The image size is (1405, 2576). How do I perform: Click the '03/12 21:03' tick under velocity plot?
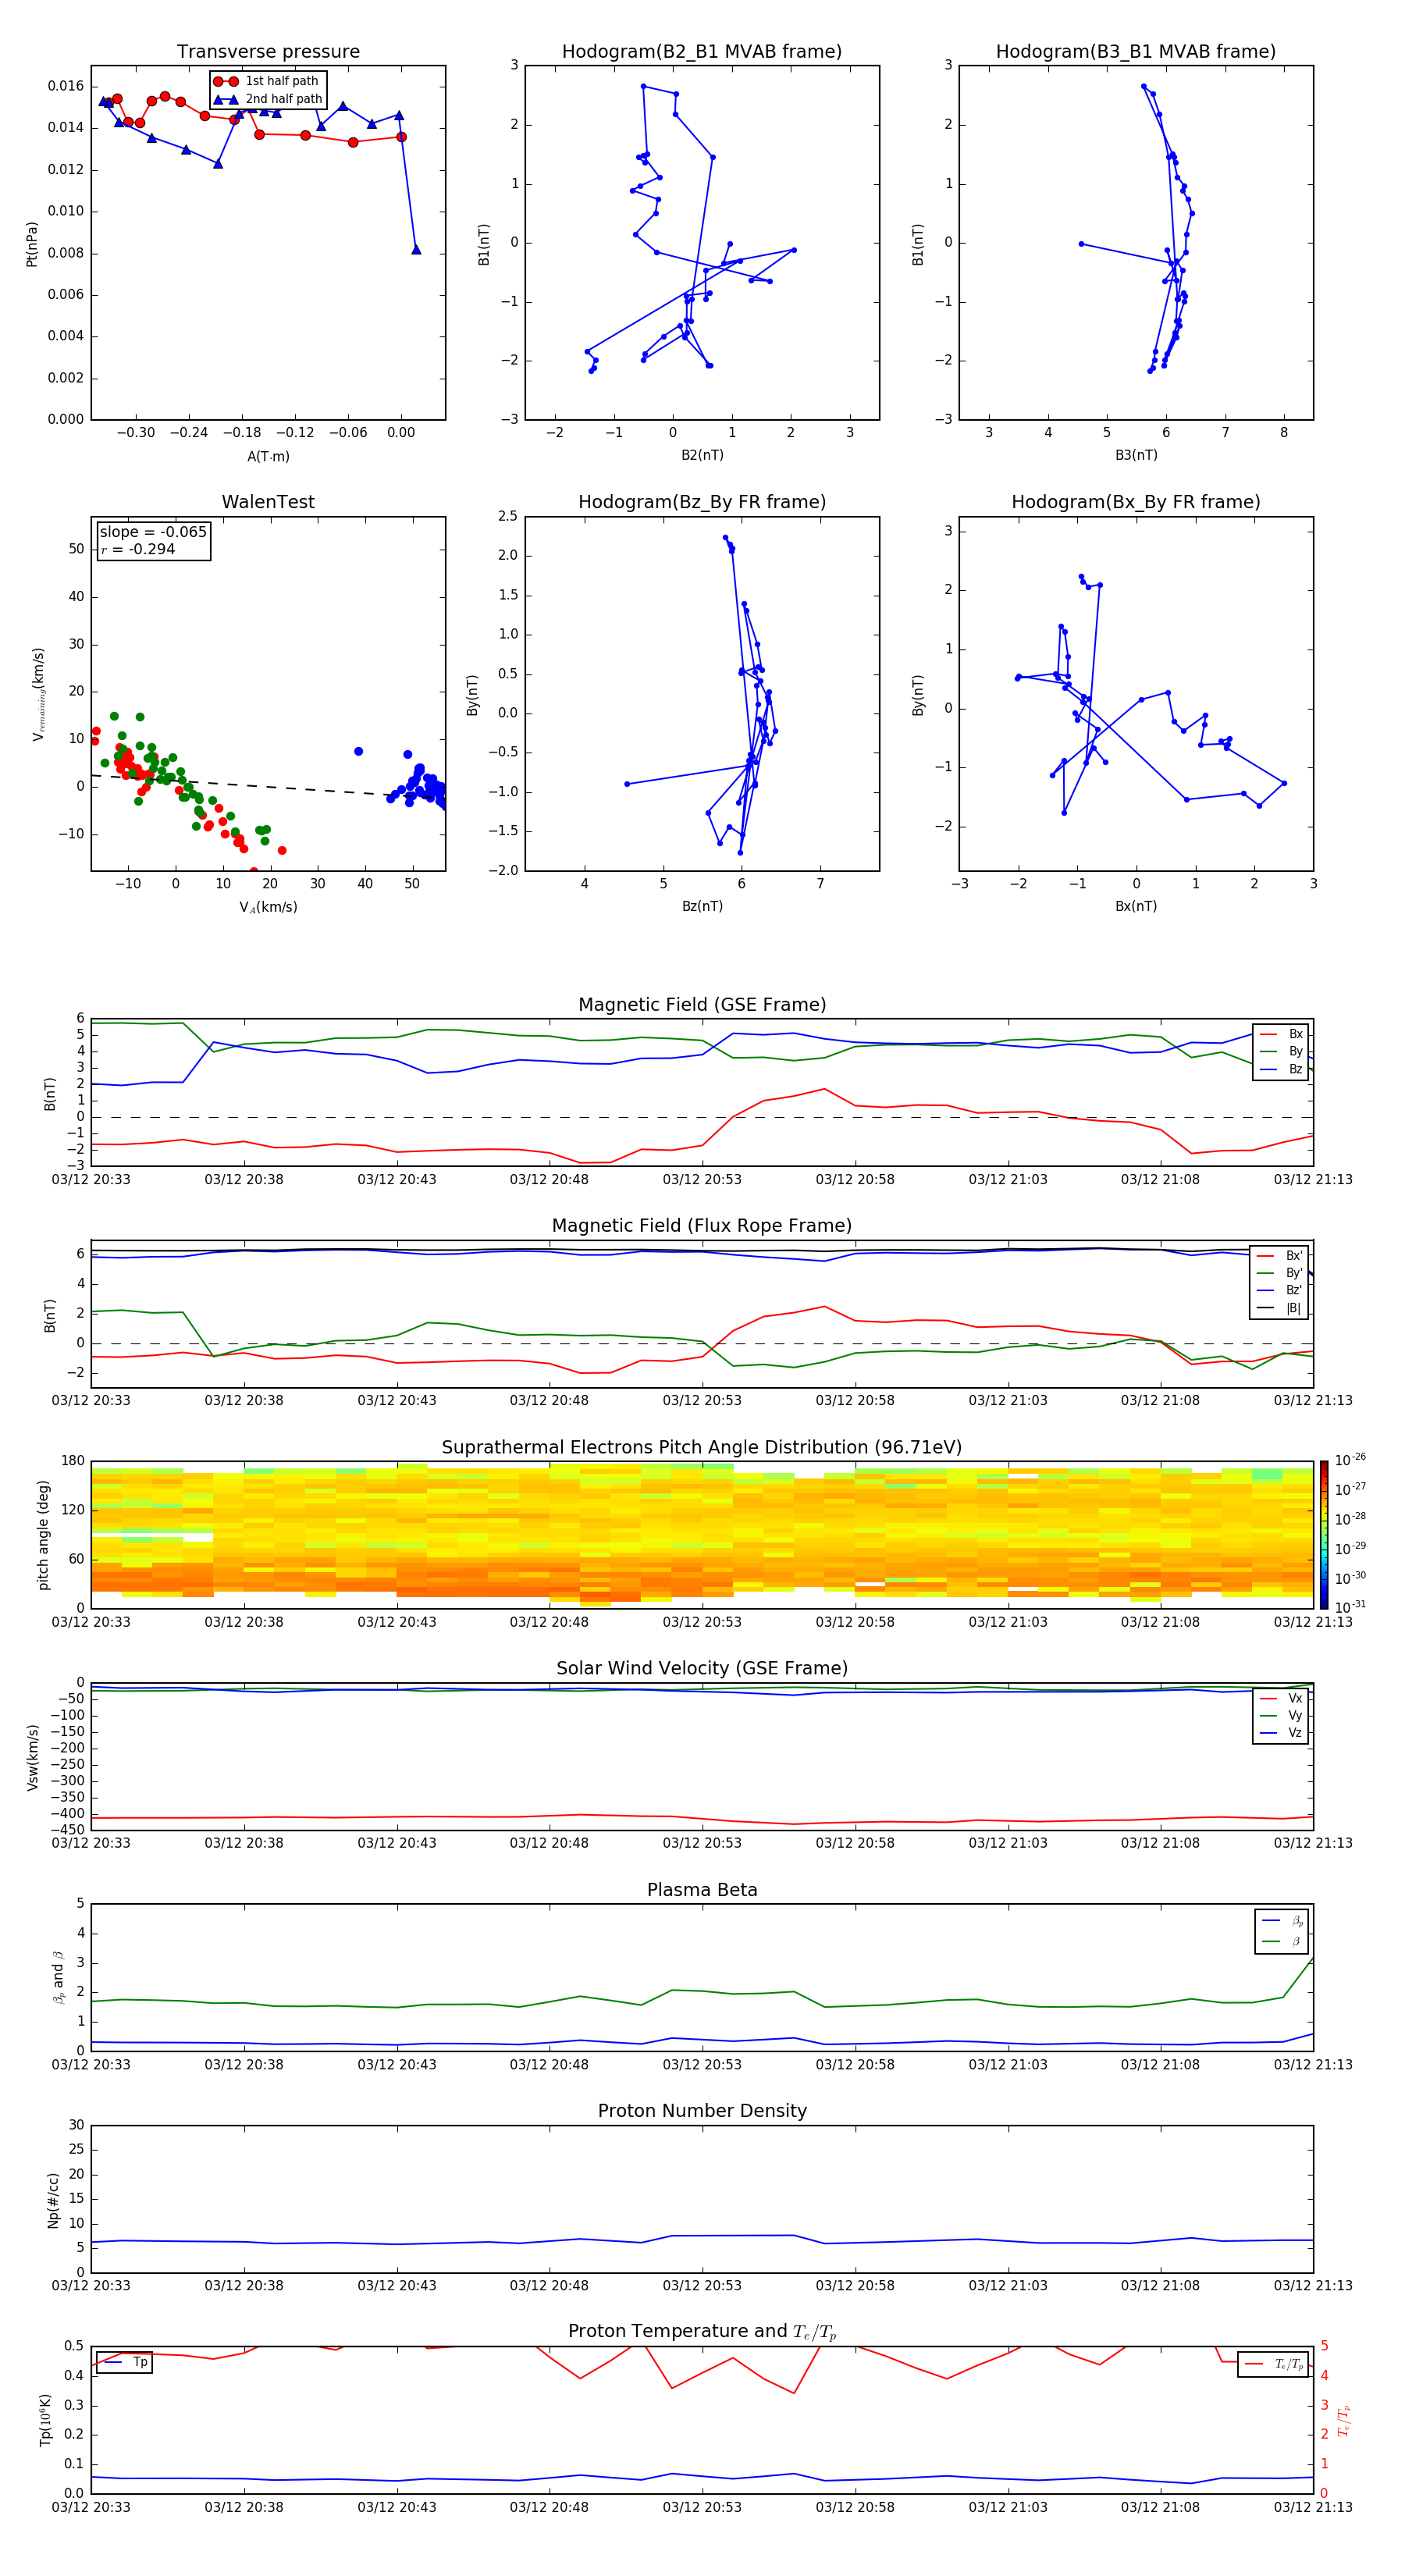click(x=1008, y=1843)
